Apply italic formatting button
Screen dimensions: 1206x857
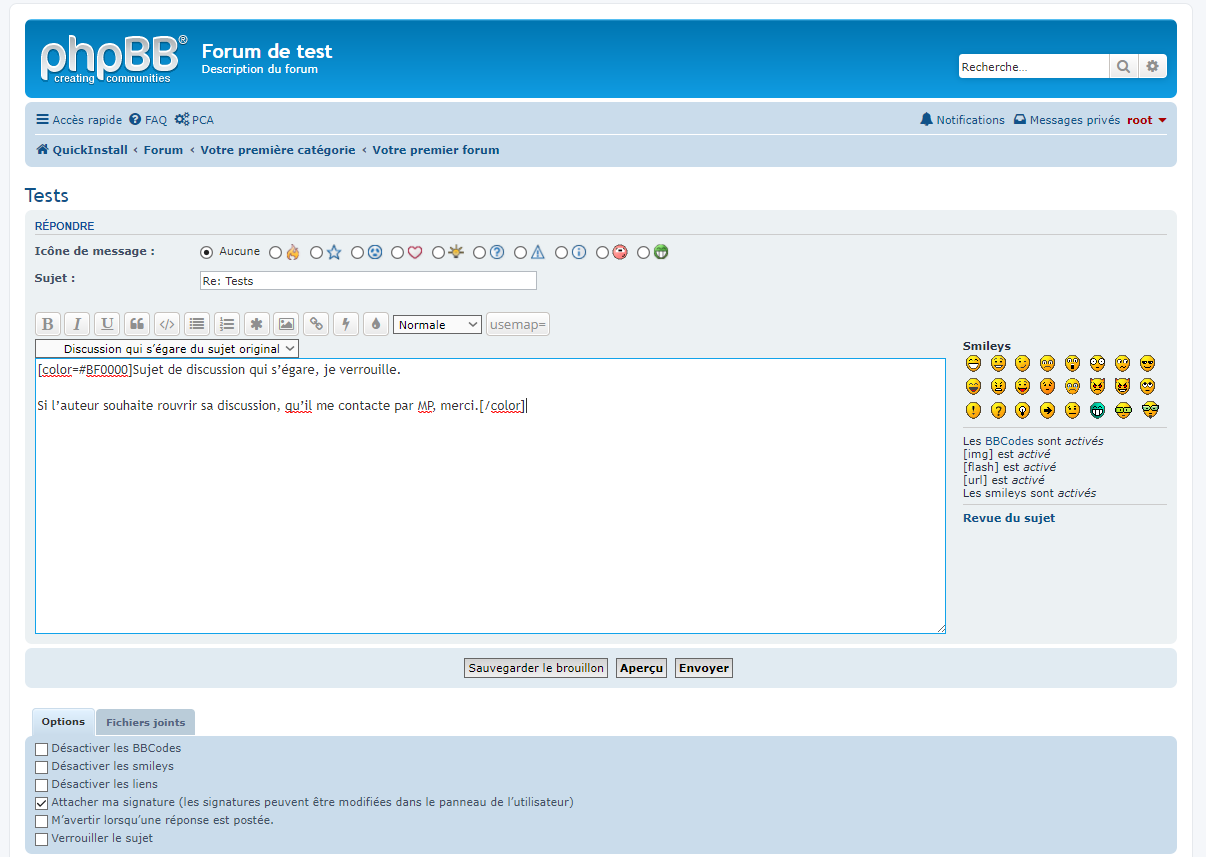(77, 324)
